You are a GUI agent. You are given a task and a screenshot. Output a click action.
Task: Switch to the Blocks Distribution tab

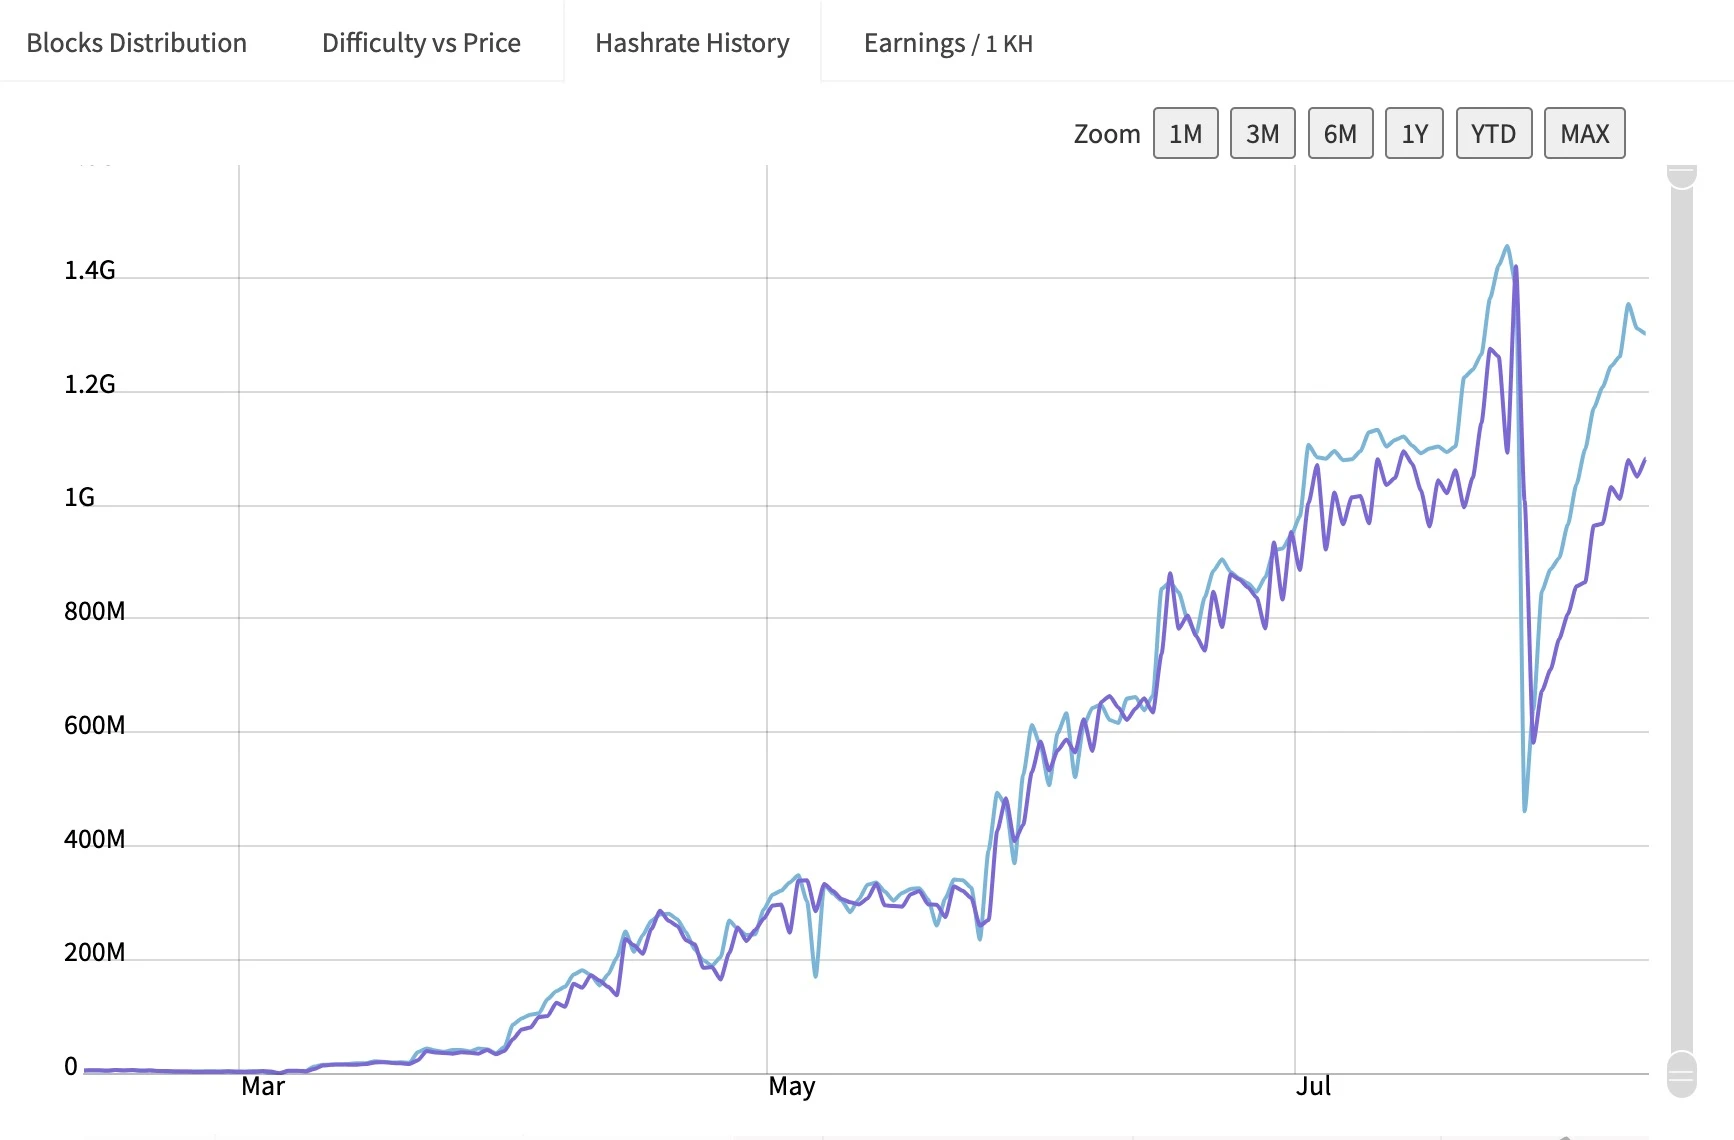click(x=136, y=43)
